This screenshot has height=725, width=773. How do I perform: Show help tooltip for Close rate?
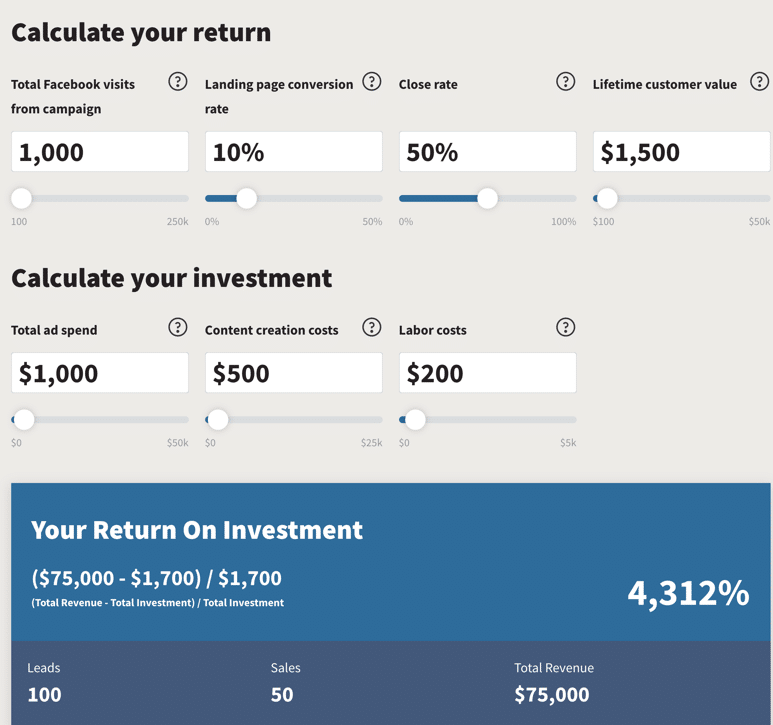(565, 81)
